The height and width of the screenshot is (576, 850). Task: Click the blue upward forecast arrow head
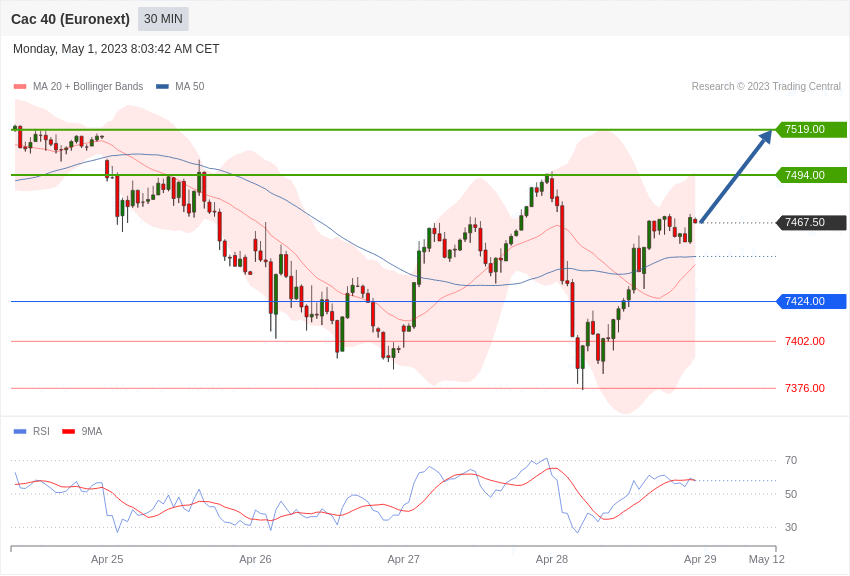(765, 137)
